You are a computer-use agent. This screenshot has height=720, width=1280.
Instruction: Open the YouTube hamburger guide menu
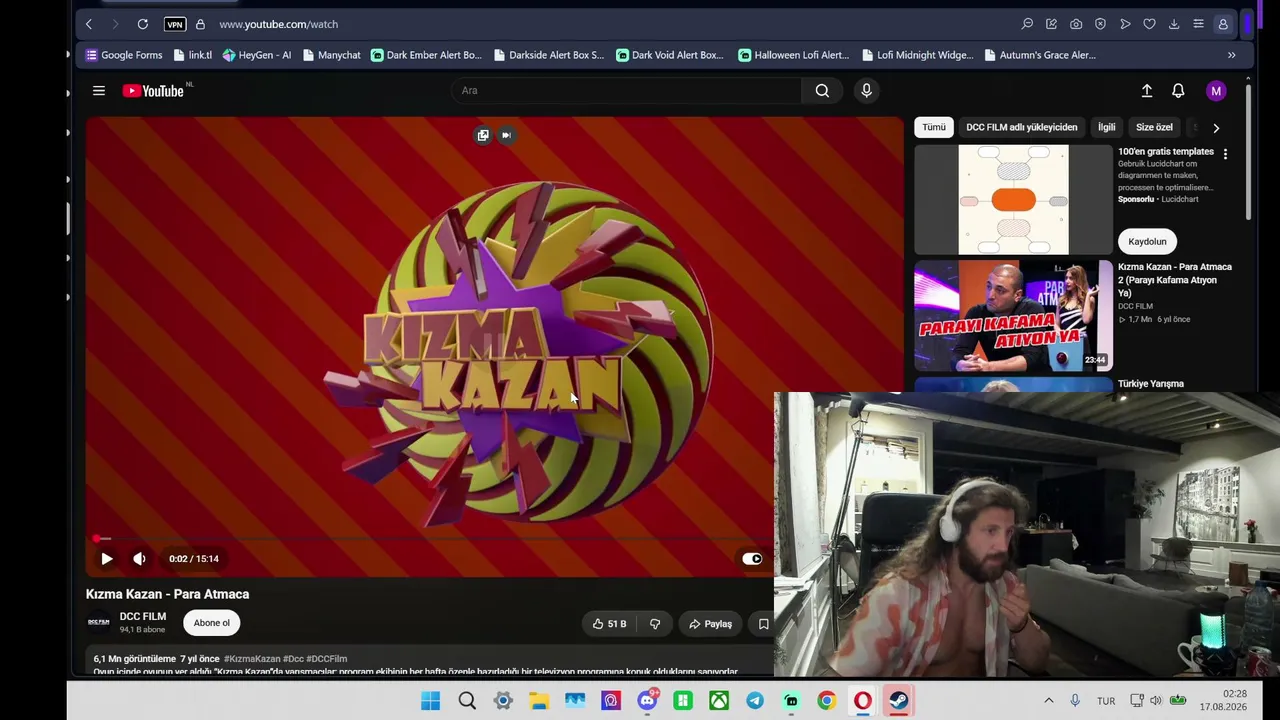tap(99, 91)
